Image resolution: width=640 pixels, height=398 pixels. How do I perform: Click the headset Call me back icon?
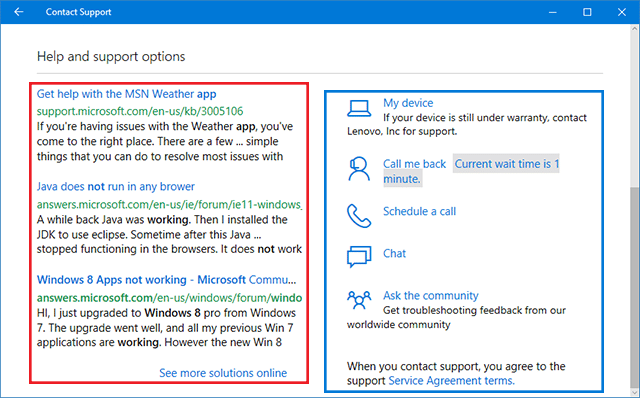coord(359,169)
